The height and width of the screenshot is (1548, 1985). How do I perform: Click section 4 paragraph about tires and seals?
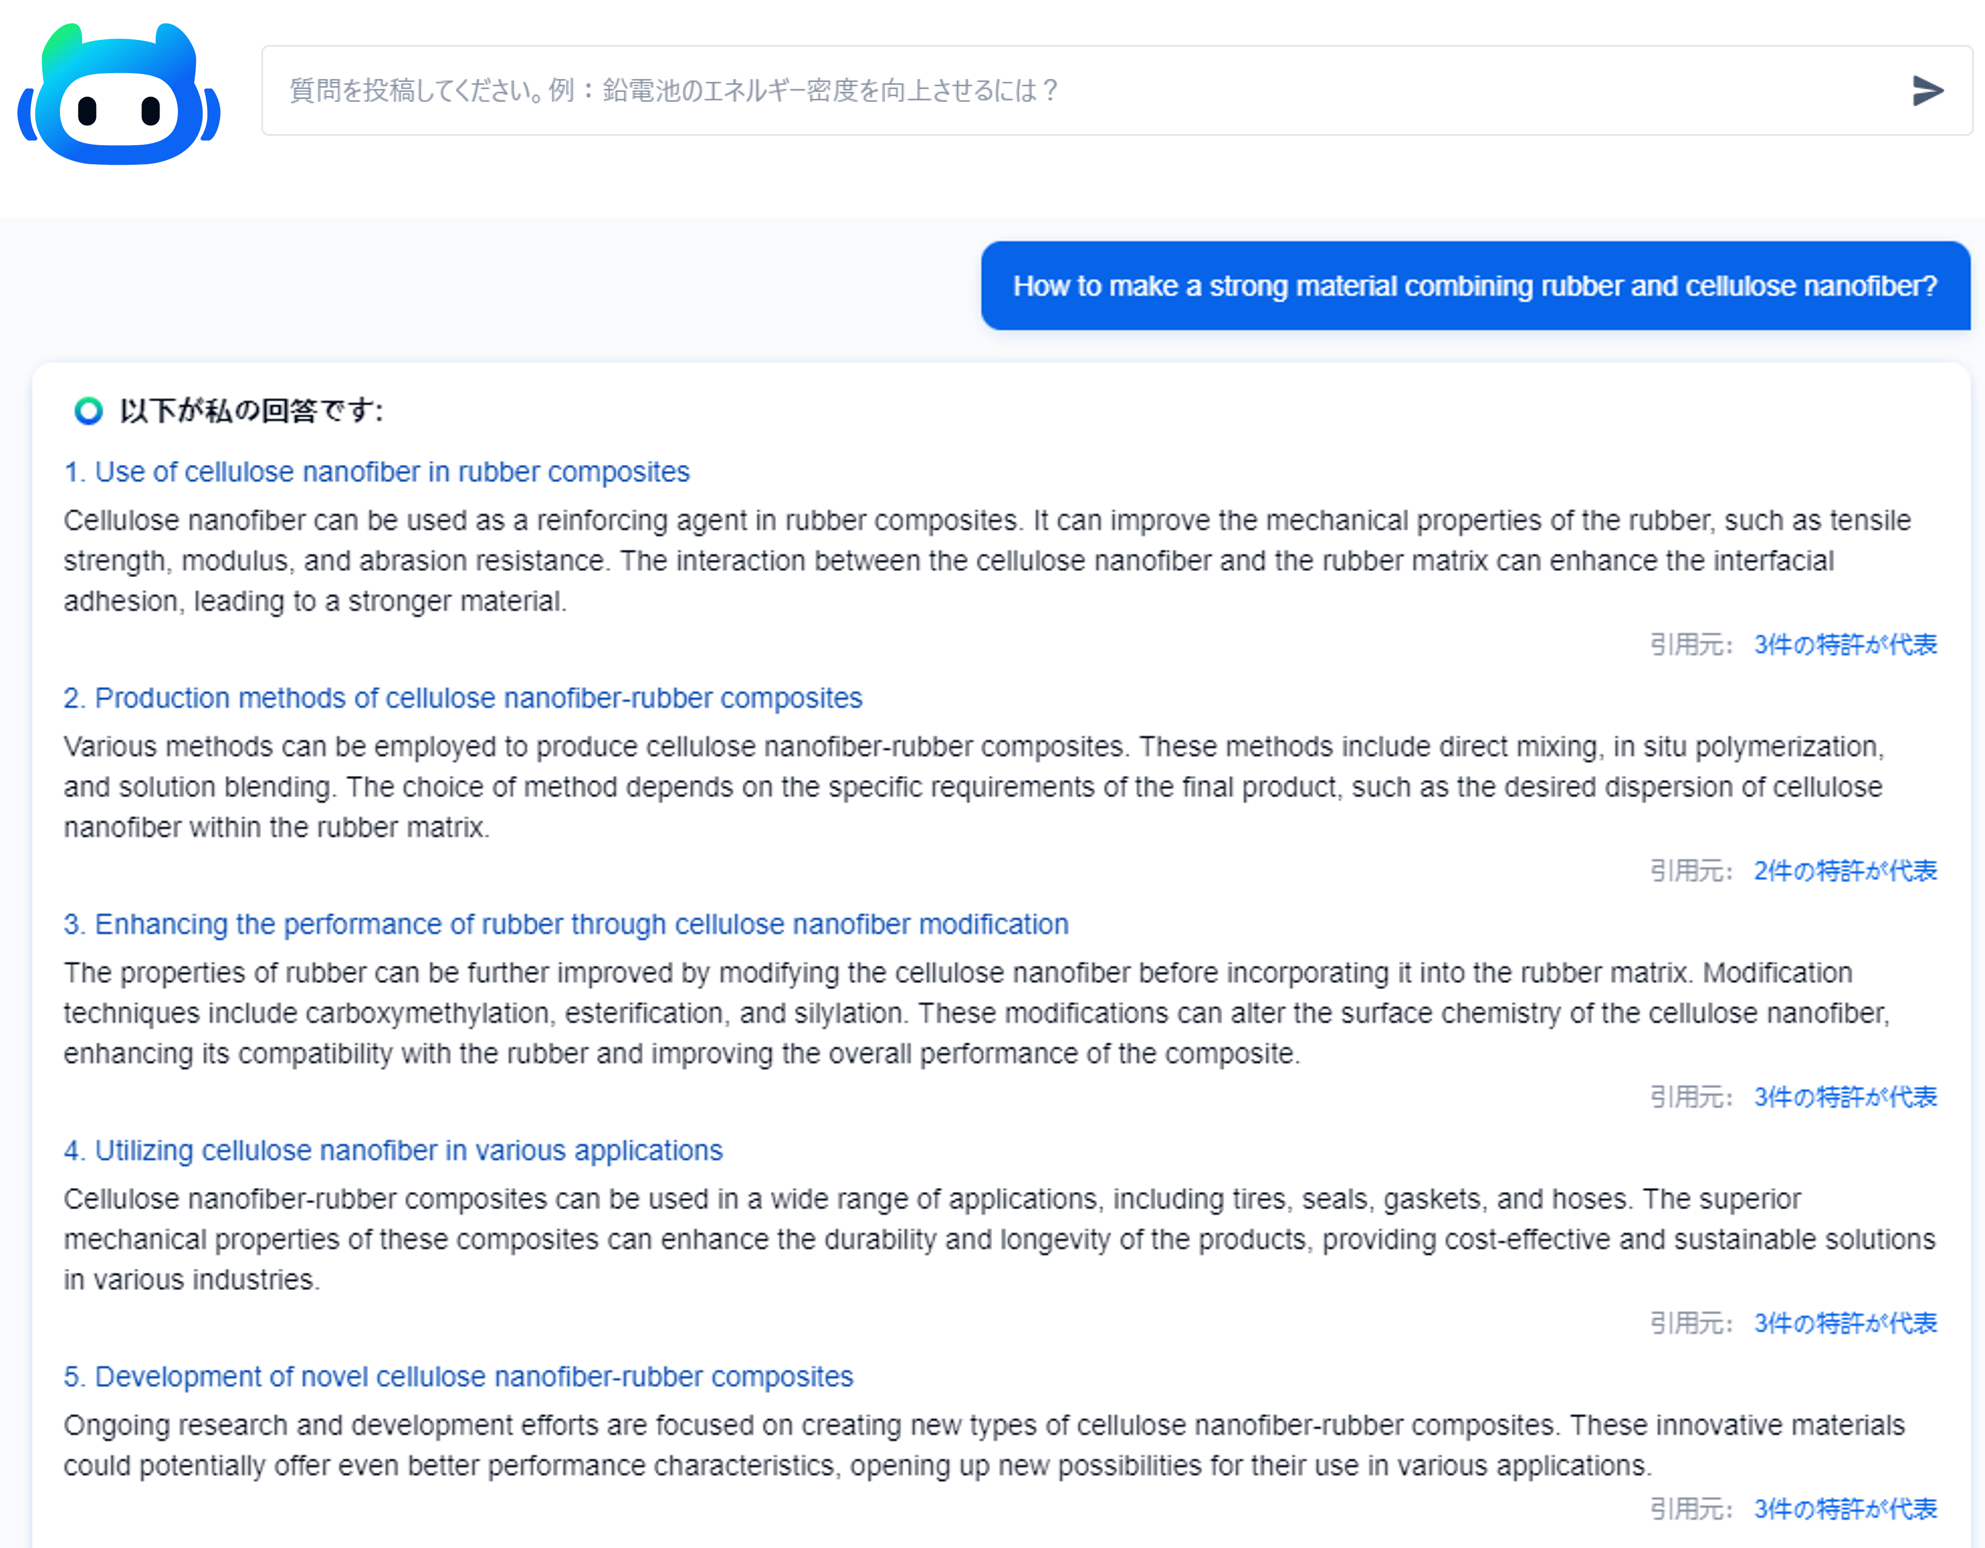click(x=1000, y=1239)
